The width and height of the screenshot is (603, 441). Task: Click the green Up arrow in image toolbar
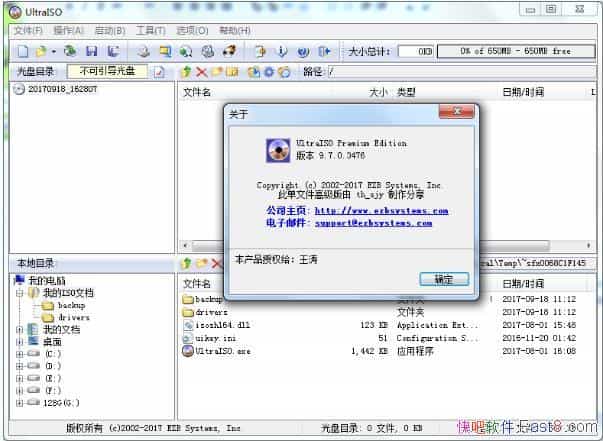pos(186,72)
